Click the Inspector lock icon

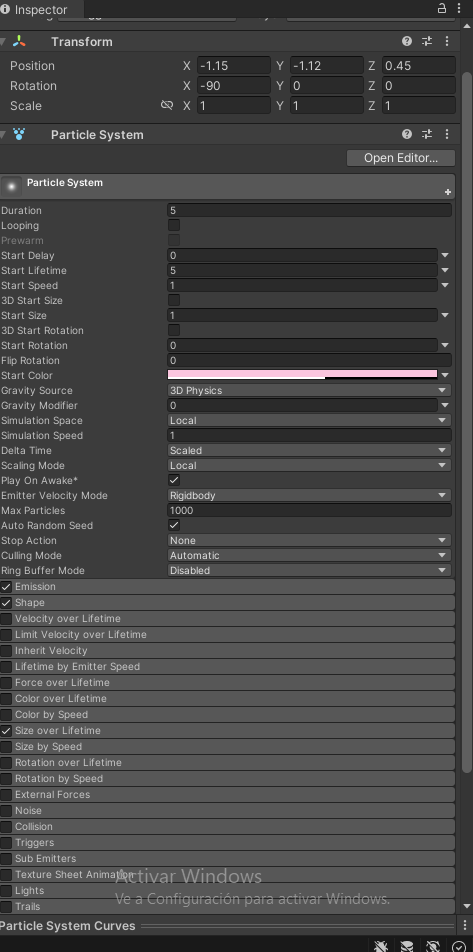(x=442, y=8)
